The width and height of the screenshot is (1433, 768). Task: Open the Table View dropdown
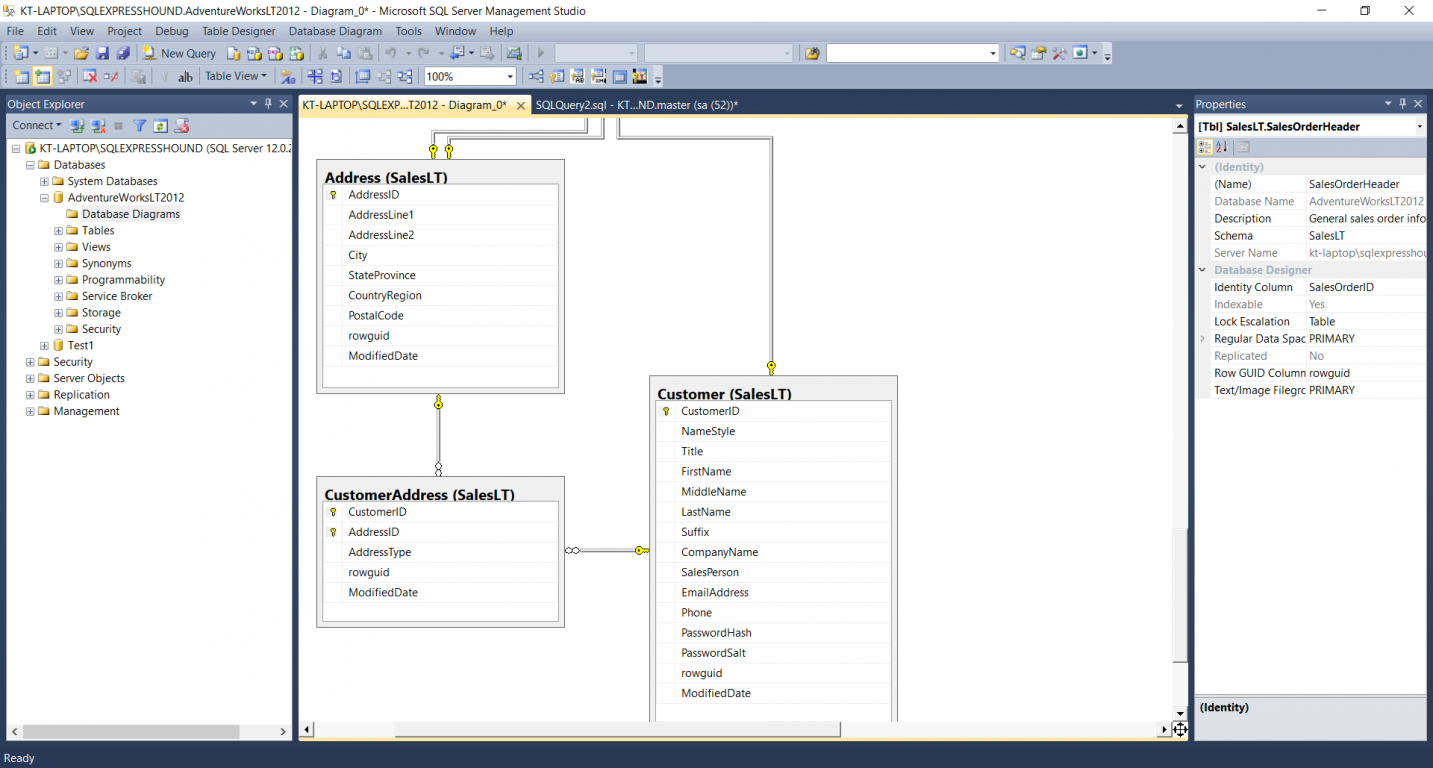[236, 76]
